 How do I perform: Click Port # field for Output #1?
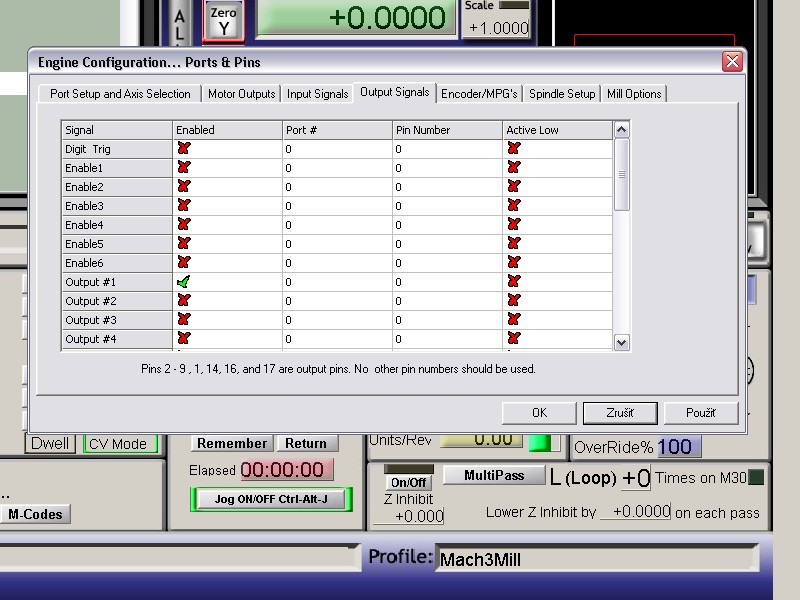337,282
